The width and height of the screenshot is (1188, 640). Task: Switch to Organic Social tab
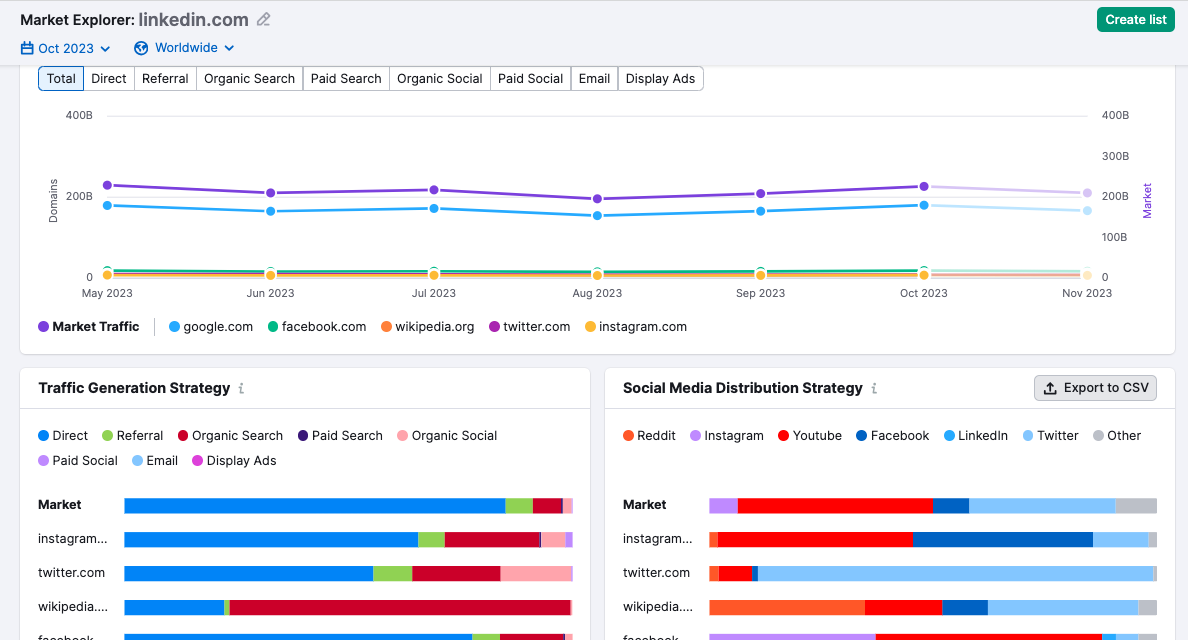tap(439, 79)
